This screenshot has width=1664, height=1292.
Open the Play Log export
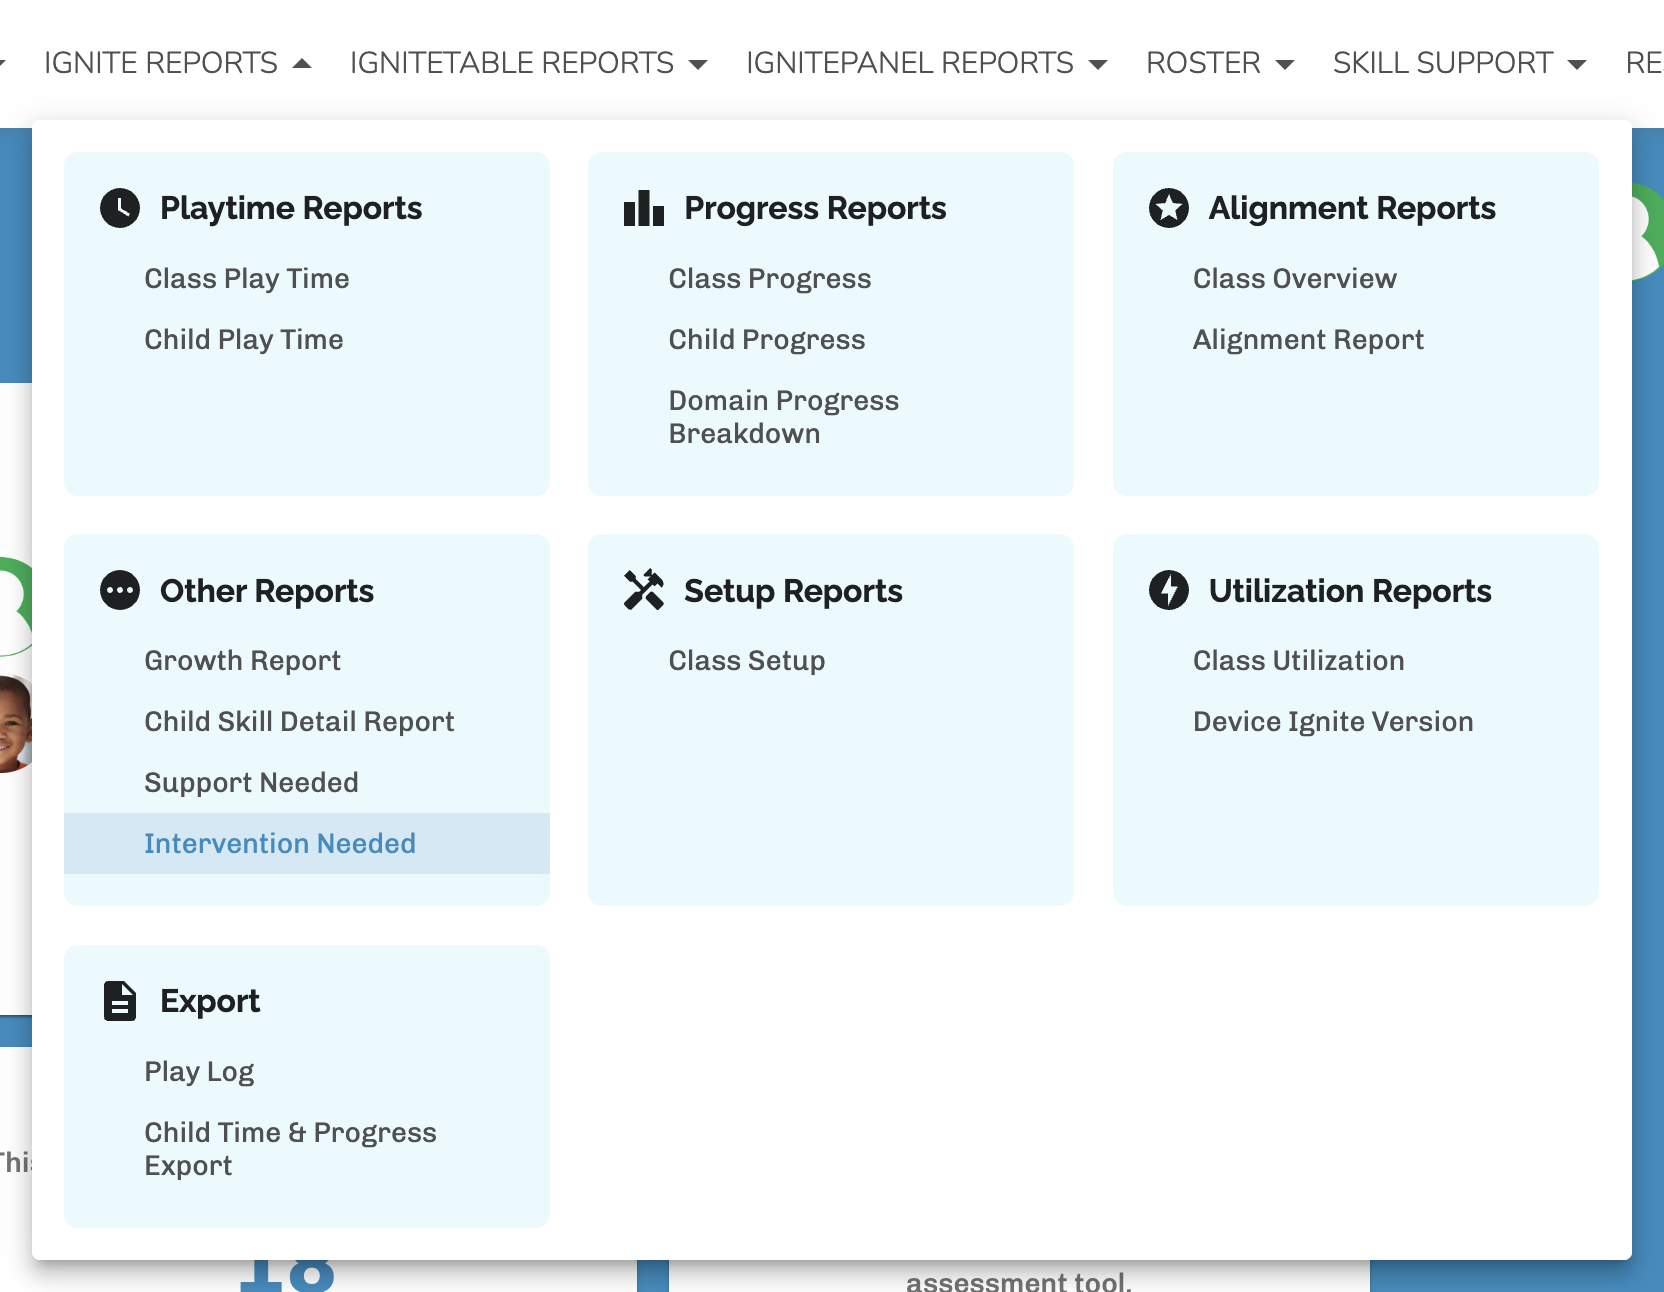coord(199,1071)
